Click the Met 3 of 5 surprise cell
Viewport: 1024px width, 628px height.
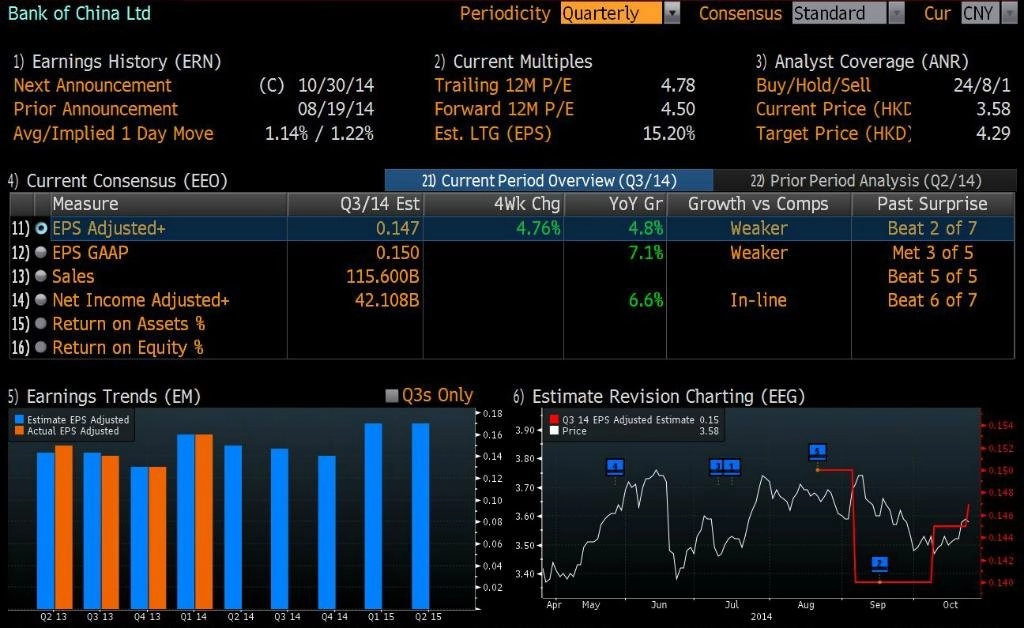coord(933,253)
